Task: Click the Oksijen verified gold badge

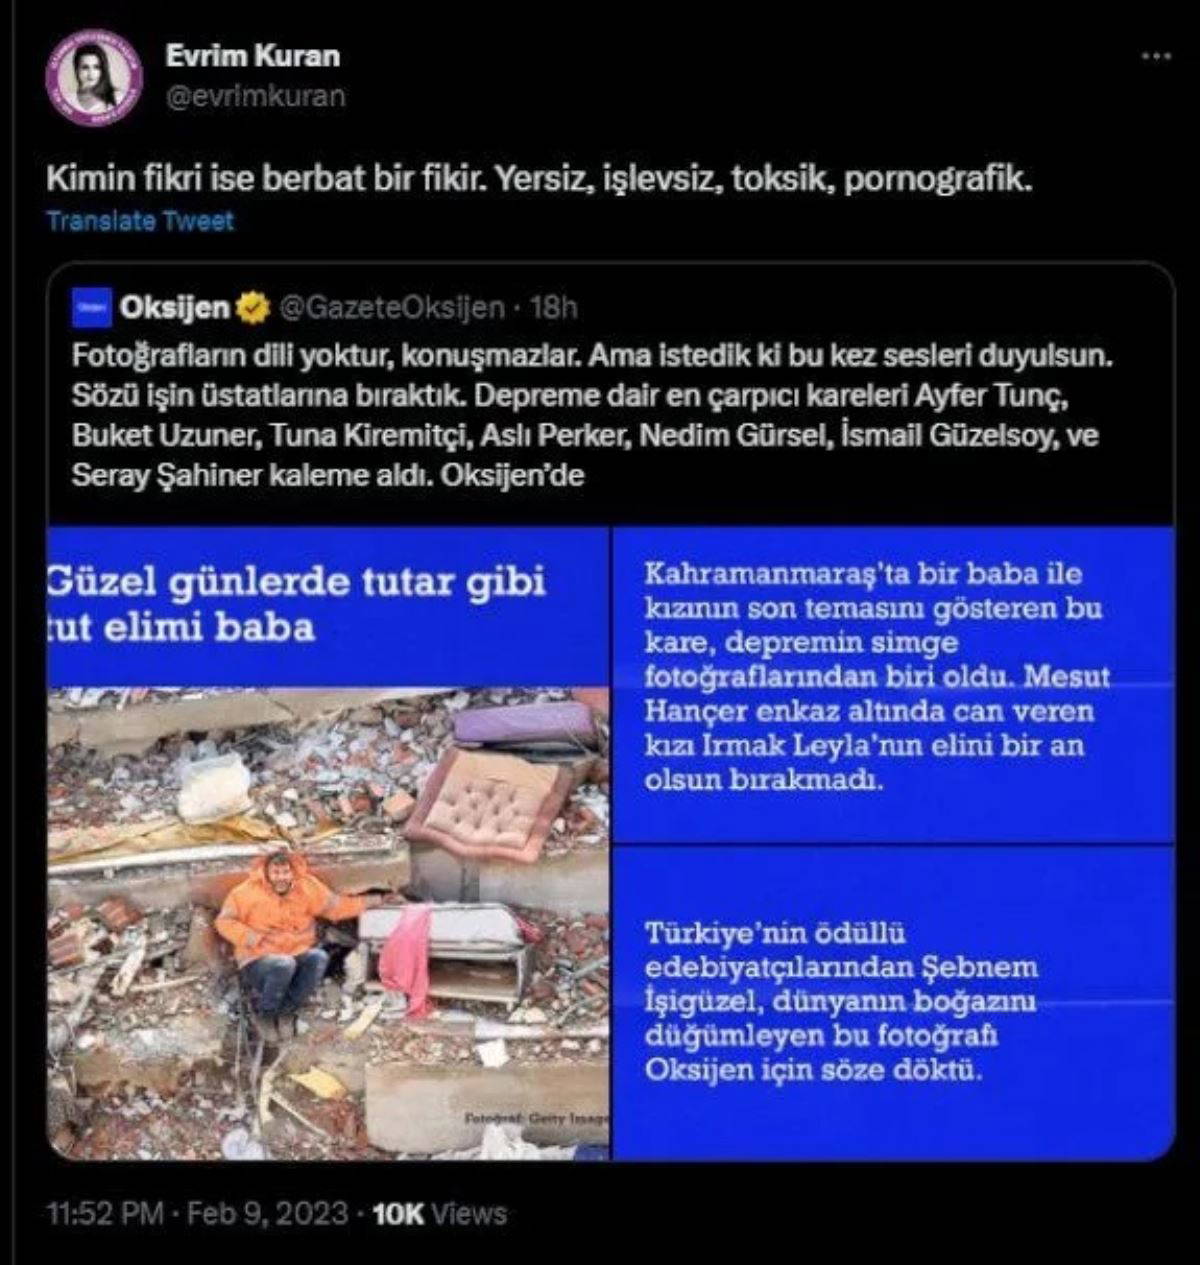Action: (x=253, y=308)
